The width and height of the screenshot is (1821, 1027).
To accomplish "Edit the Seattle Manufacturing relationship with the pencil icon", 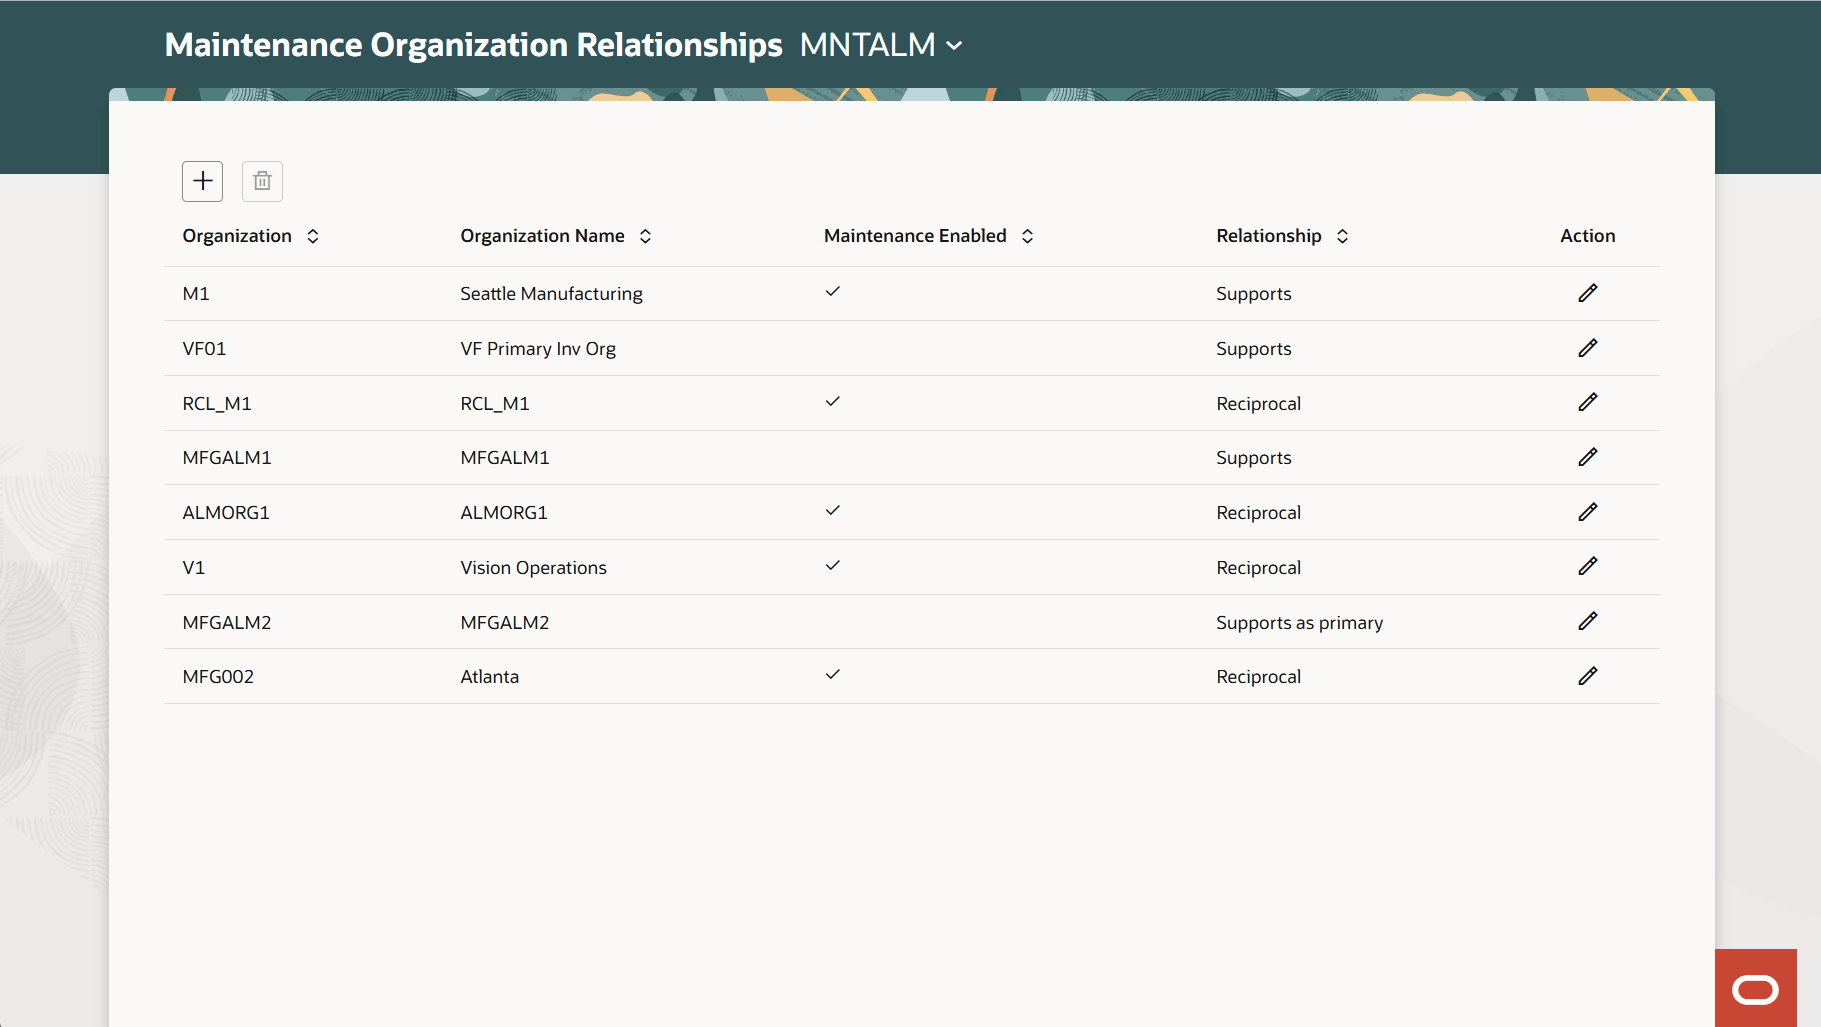I will [x=1588, y=293].
